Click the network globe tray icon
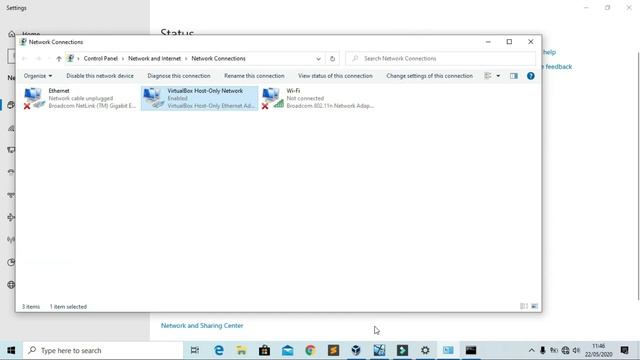 click(565, 350)
